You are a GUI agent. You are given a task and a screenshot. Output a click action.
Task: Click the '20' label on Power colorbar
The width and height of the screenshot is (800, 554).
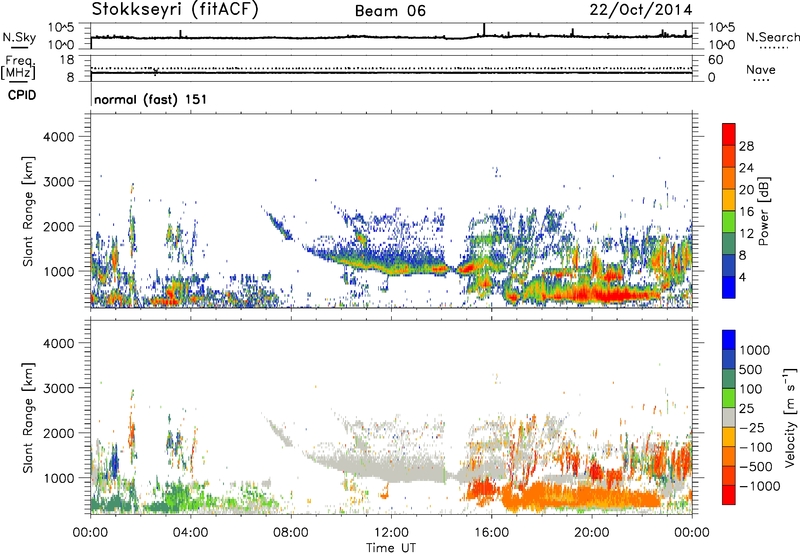point(746,190)
